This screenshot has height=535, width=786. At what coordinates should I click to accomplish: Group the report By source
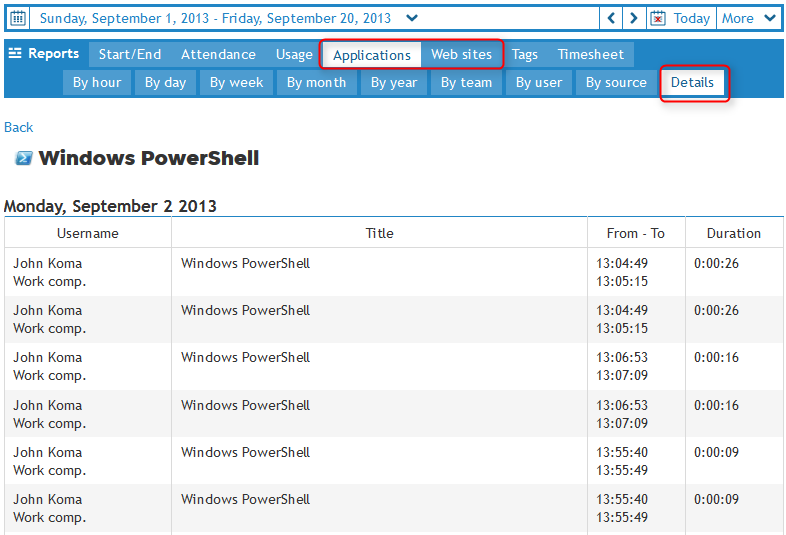tap(616, 82)
